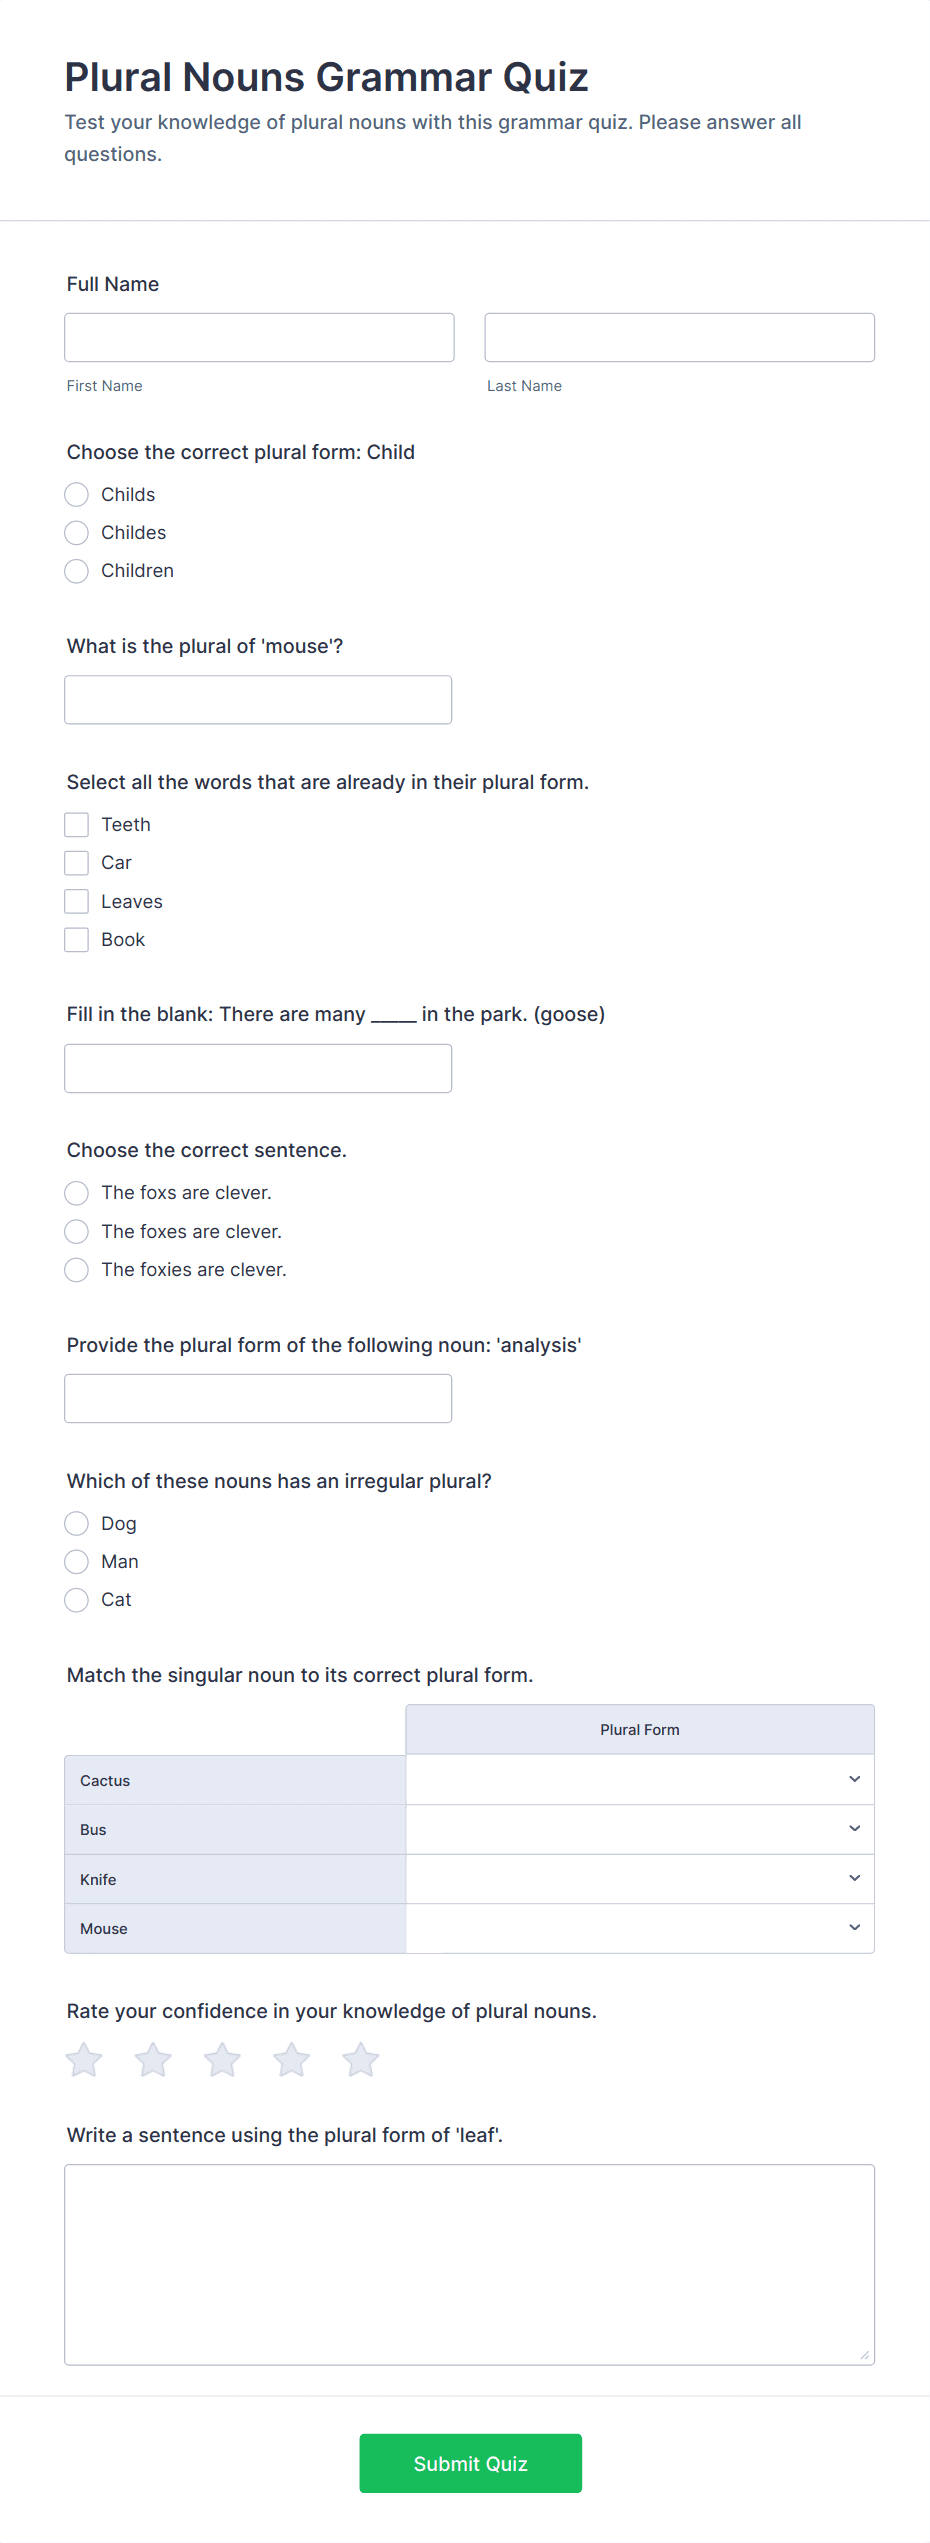Viewport: 930px width, 2543px height.
Task: Give a five-star confidence rating
Action: coord(360,2060)
